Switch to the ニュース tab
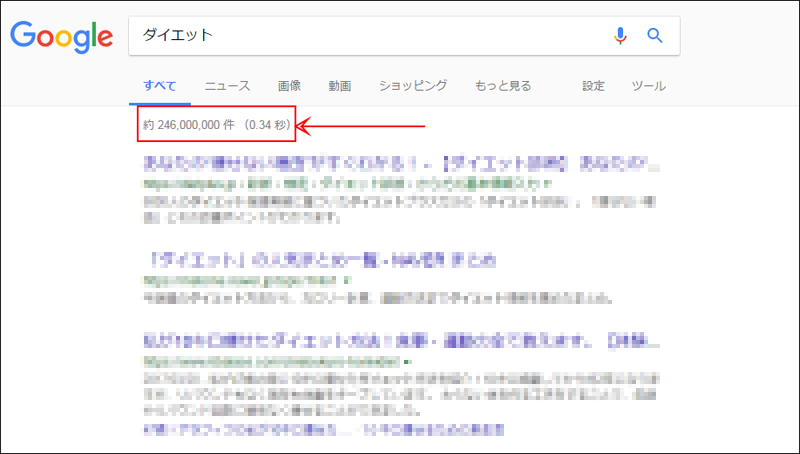 coord(228,86)
